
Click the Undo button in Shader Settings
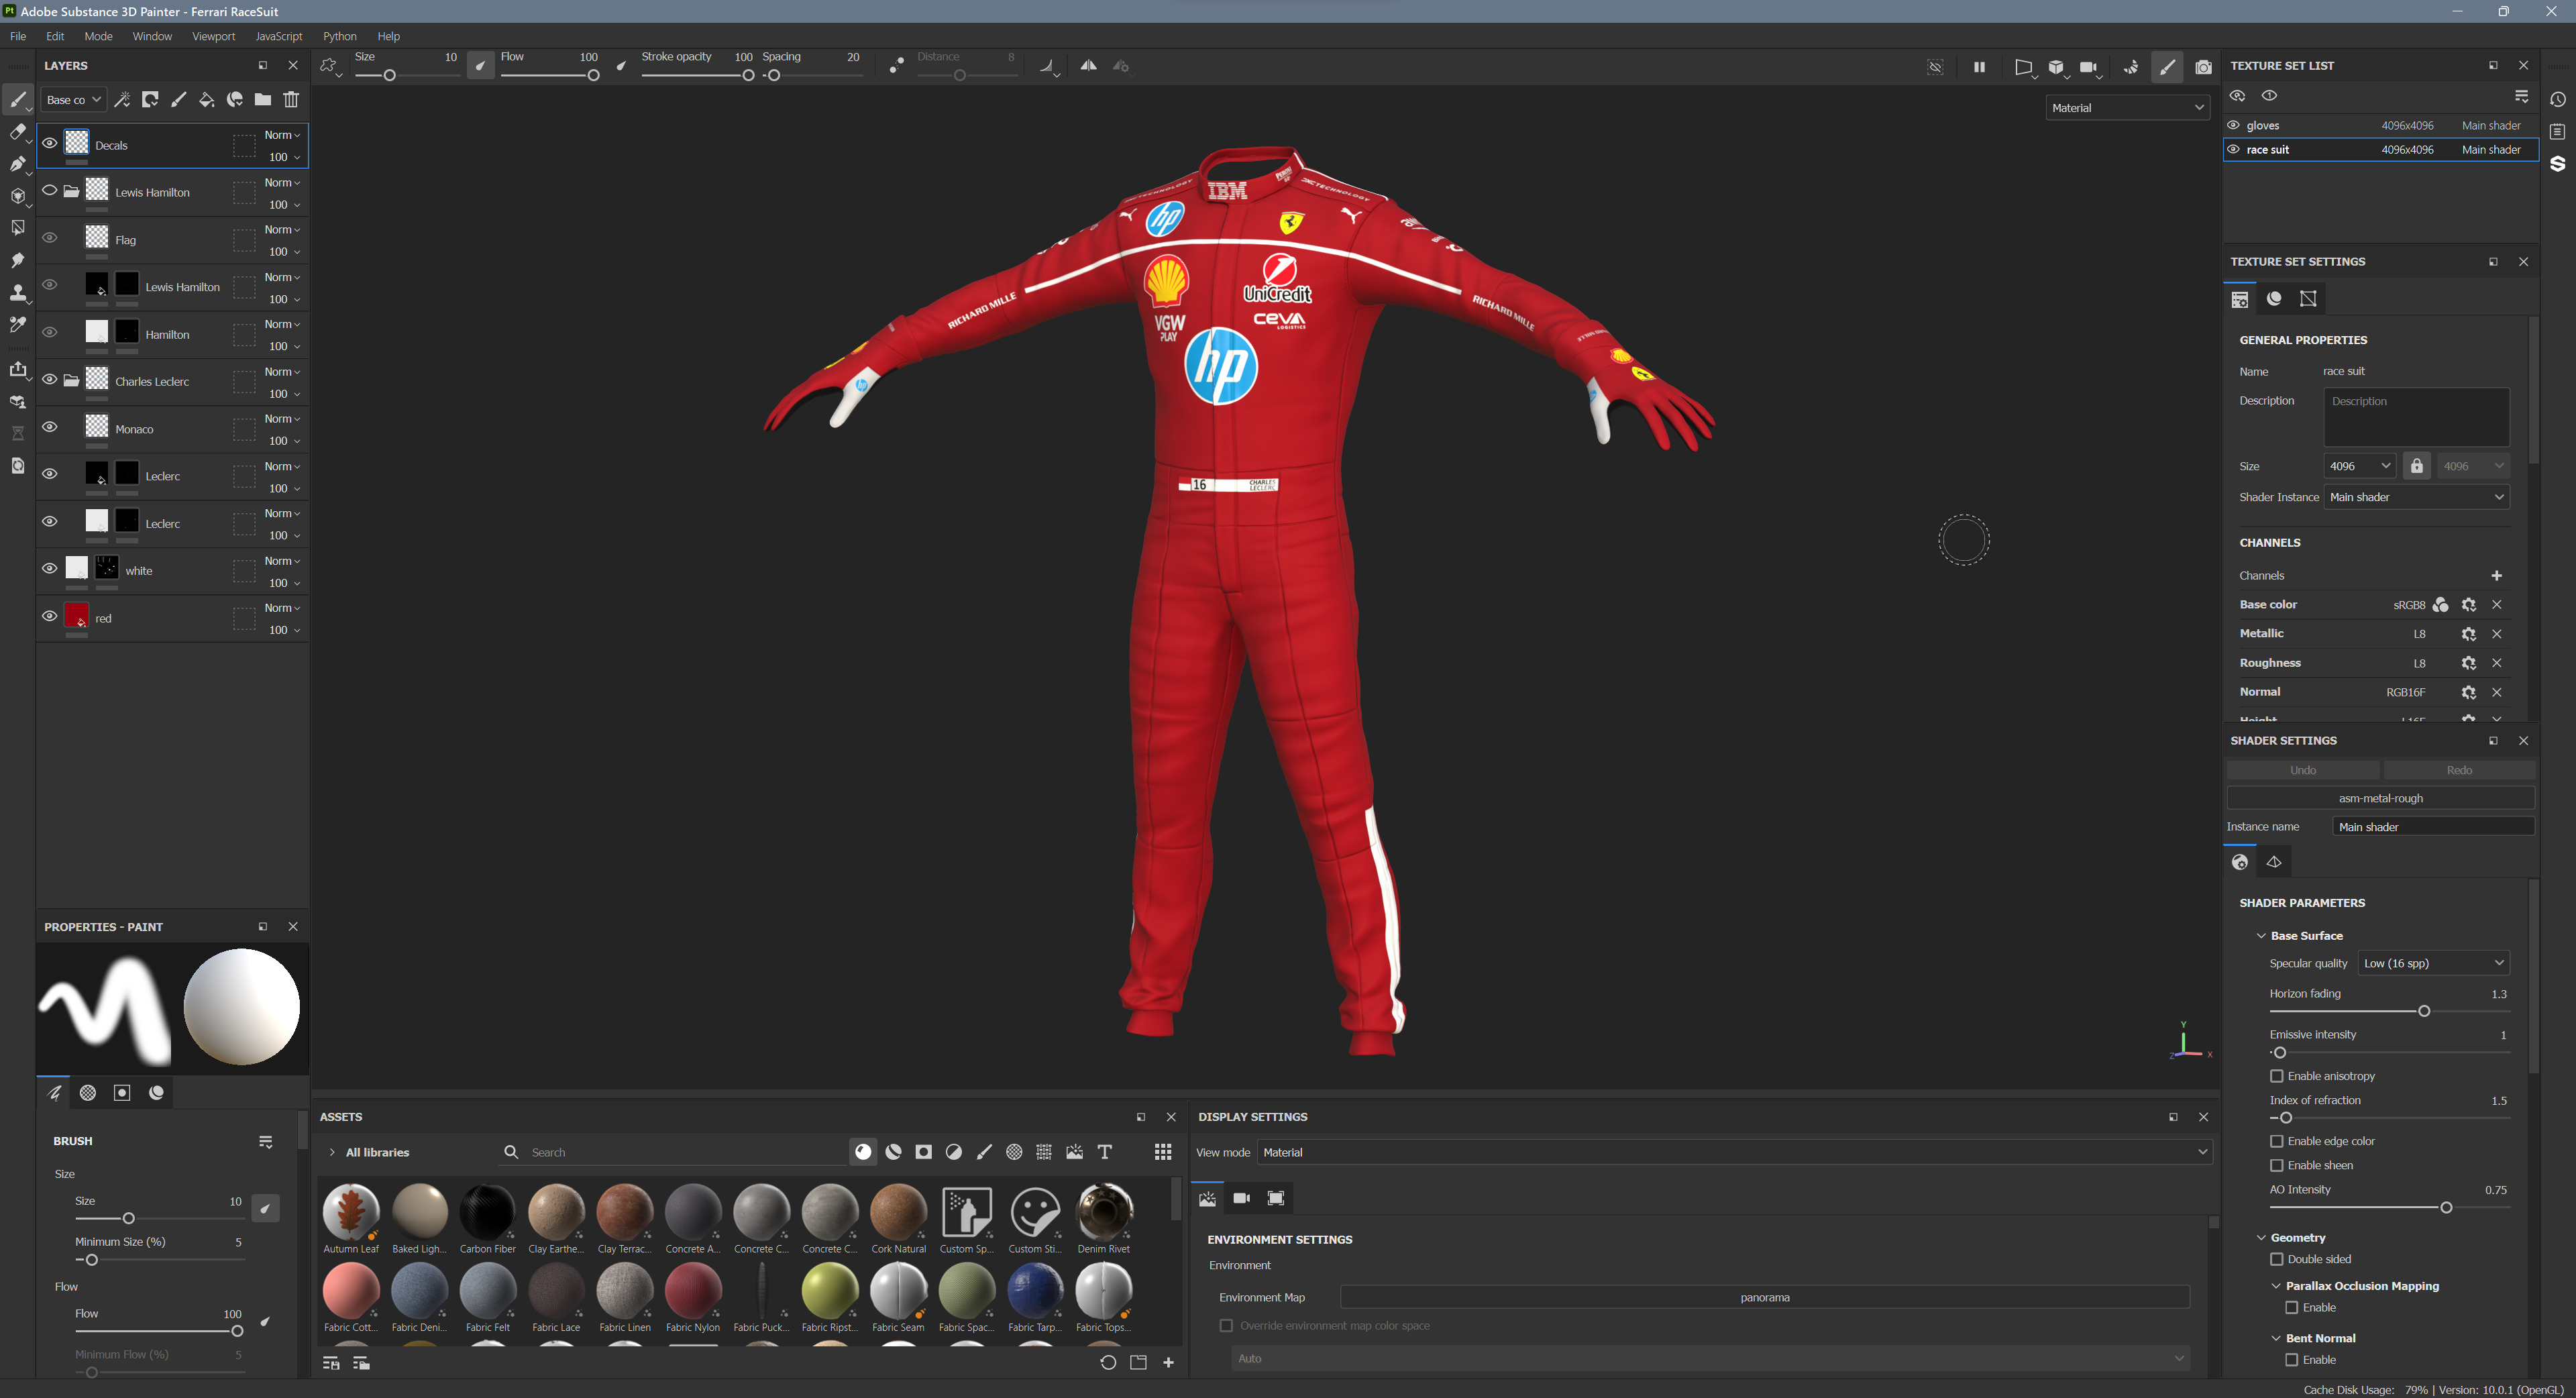2302,770
